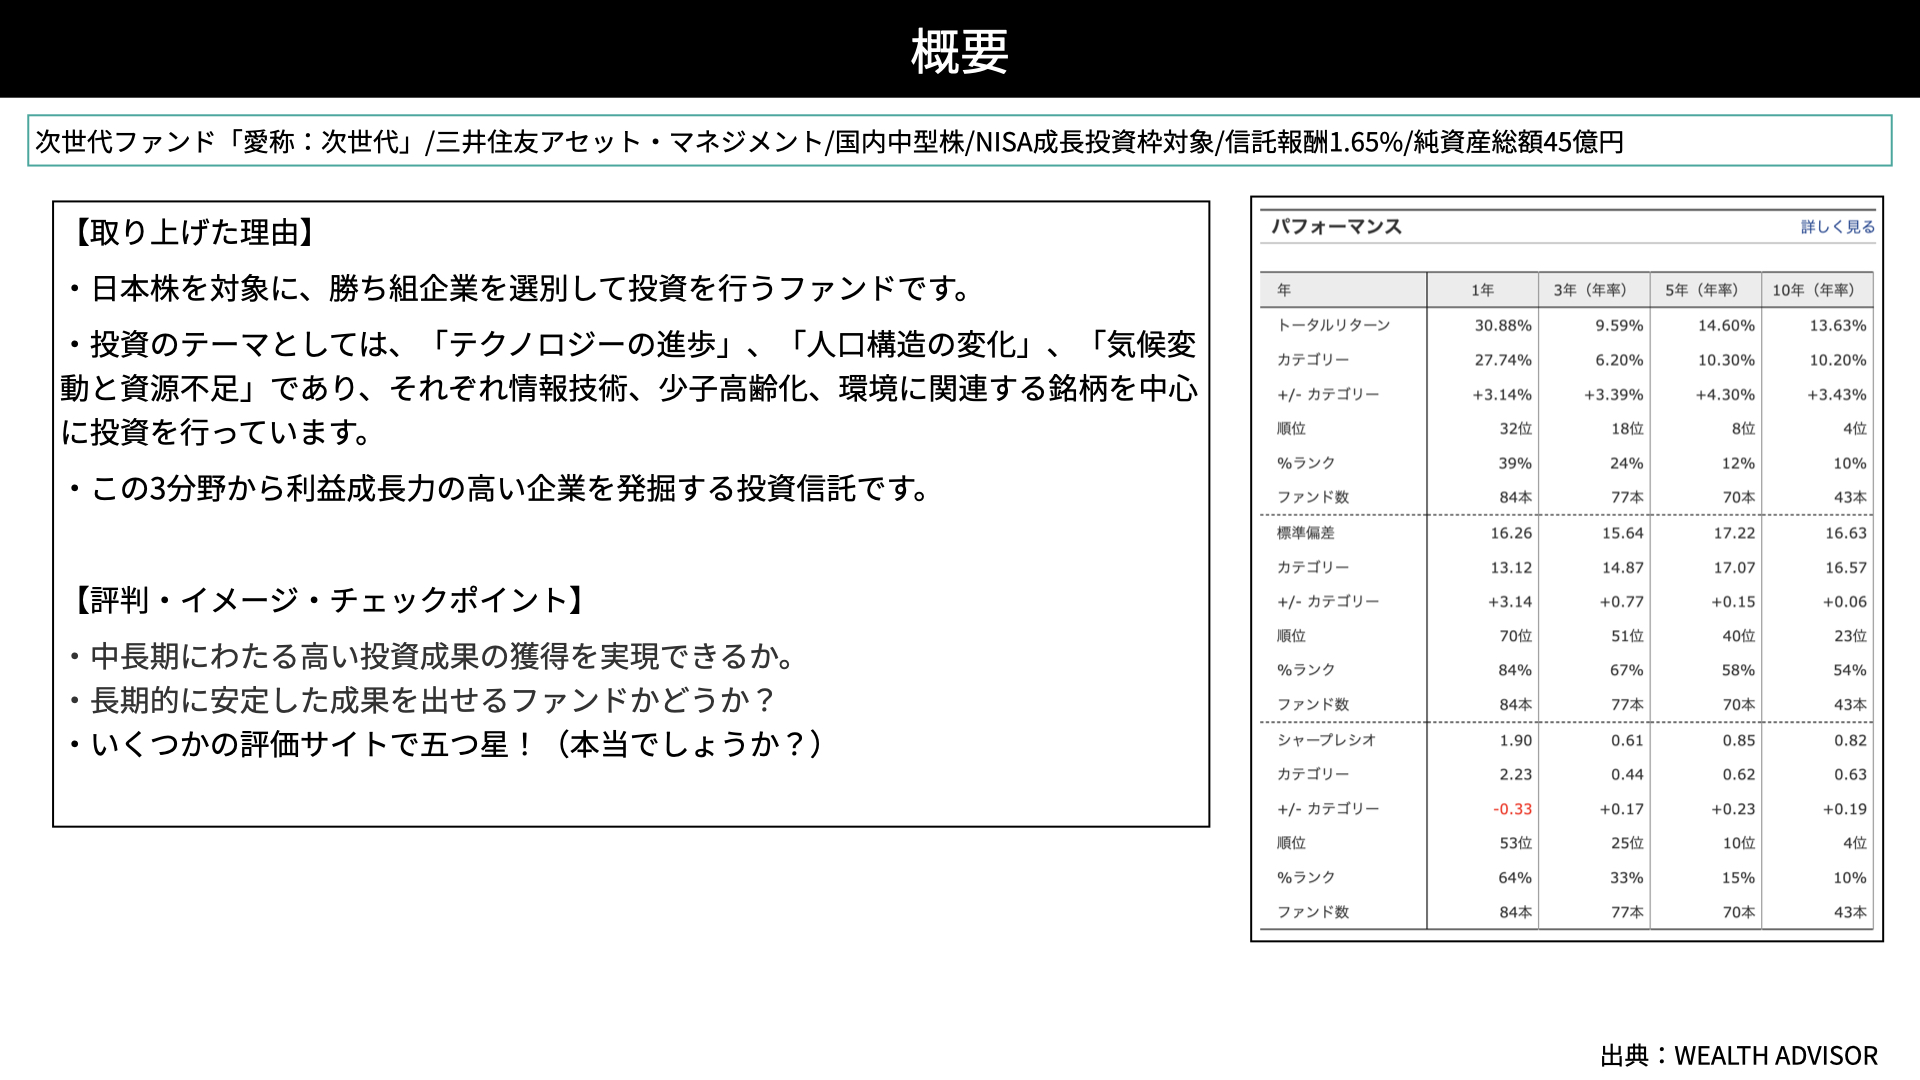
Task: Click the 39% rank percentage cell
Action: pyautogui.click(x=1515, y=463)
